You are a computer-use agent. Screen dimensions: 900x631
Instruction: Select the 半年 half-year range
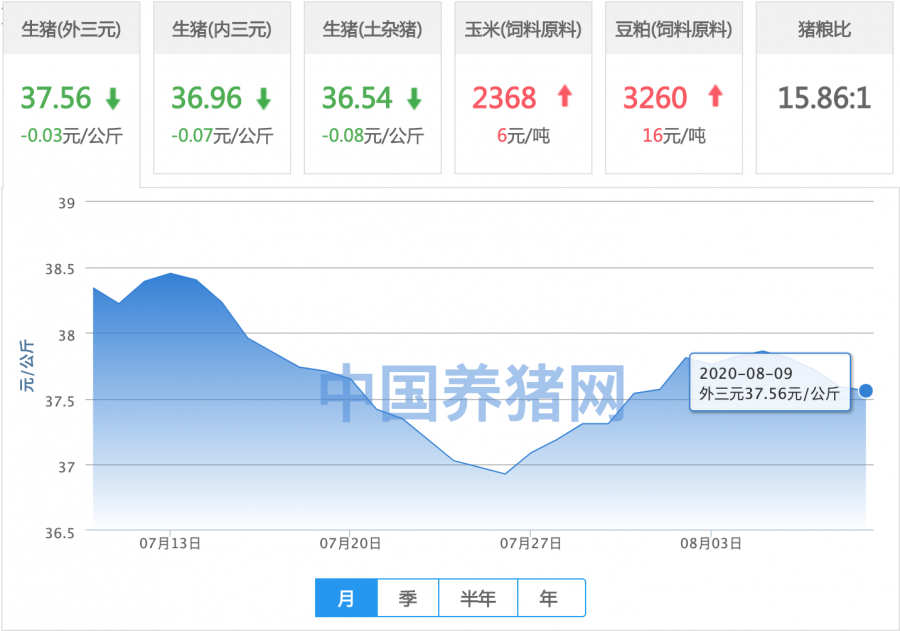tap(480, 597)
